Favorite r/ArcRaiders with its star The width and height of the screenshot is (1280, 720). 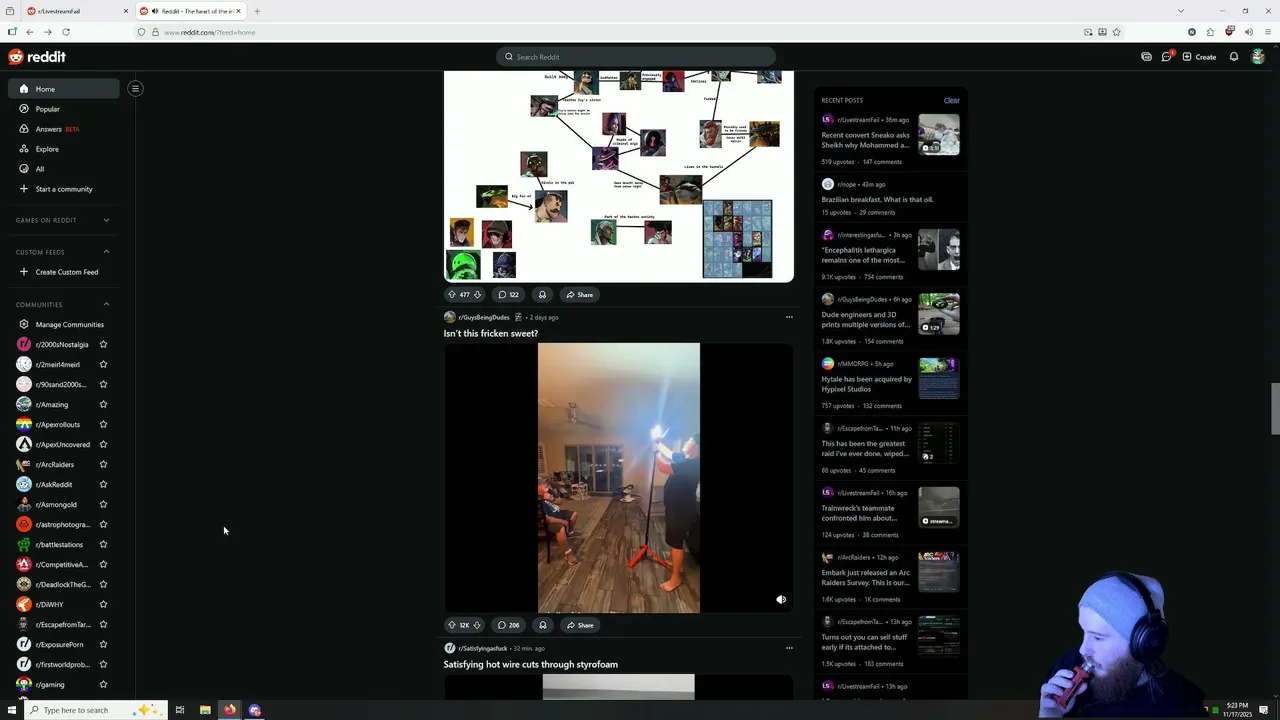click(103, 464)
